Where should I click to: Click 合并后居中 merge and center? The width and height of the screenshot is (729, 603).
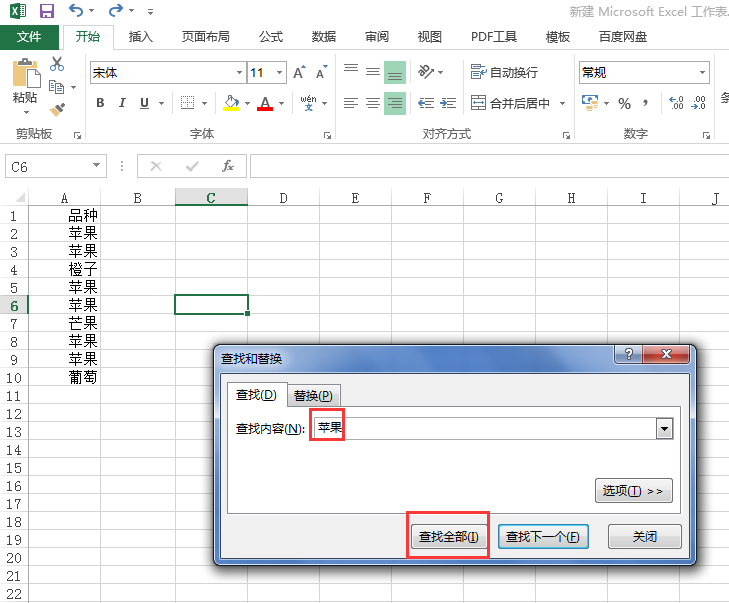click(510, 103)
